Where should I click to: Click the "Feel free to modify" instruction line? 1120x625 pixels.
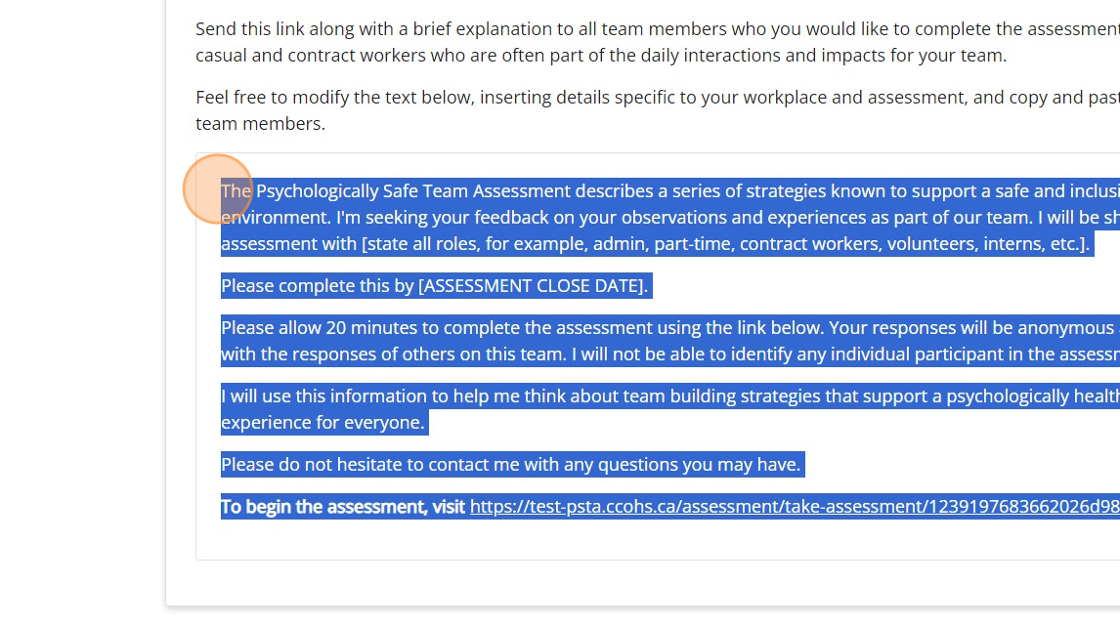click(657, 97)
